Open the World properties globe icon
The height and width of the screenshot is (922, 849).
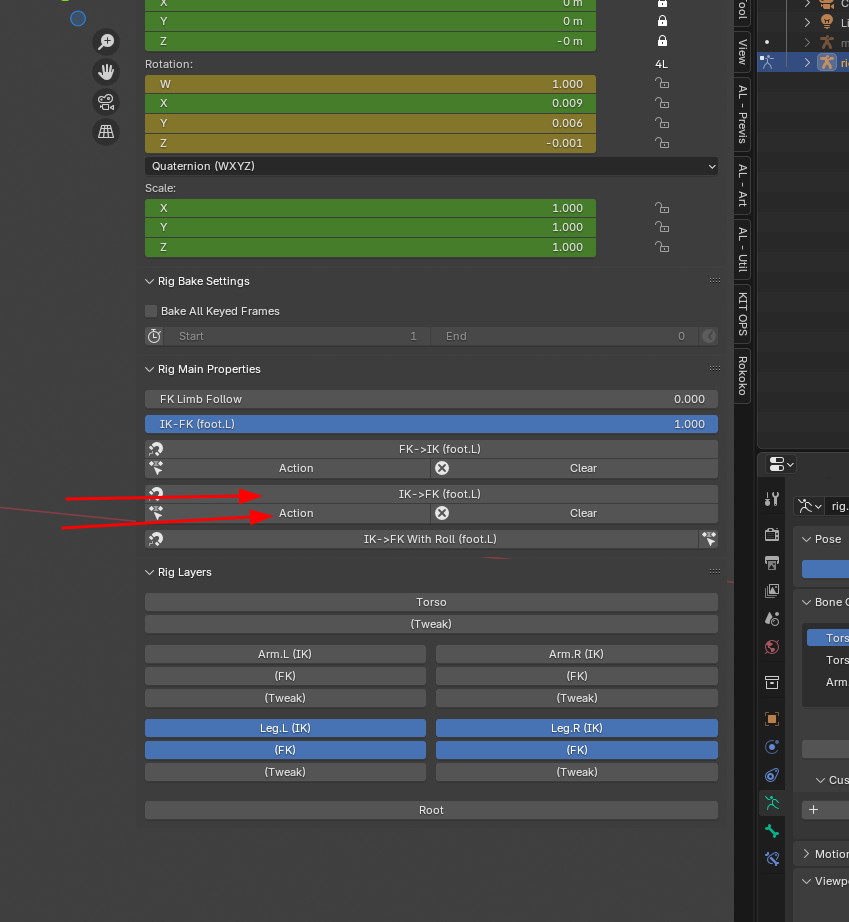772,647
